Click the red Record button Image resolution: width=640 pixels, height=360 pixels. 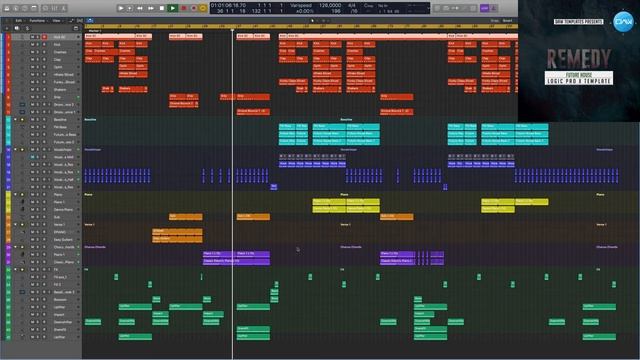(x=184, y=8)
